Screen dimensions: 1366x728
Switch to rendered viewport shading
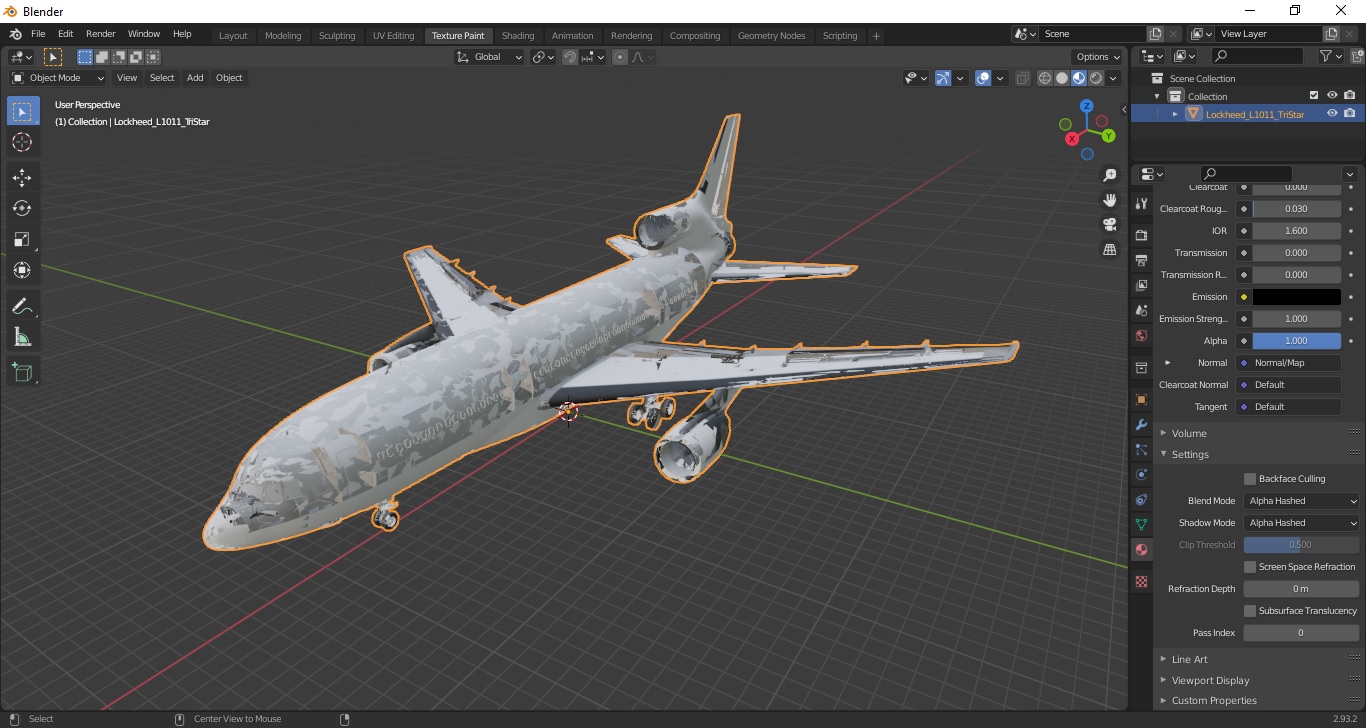(x=1096, y=78)
